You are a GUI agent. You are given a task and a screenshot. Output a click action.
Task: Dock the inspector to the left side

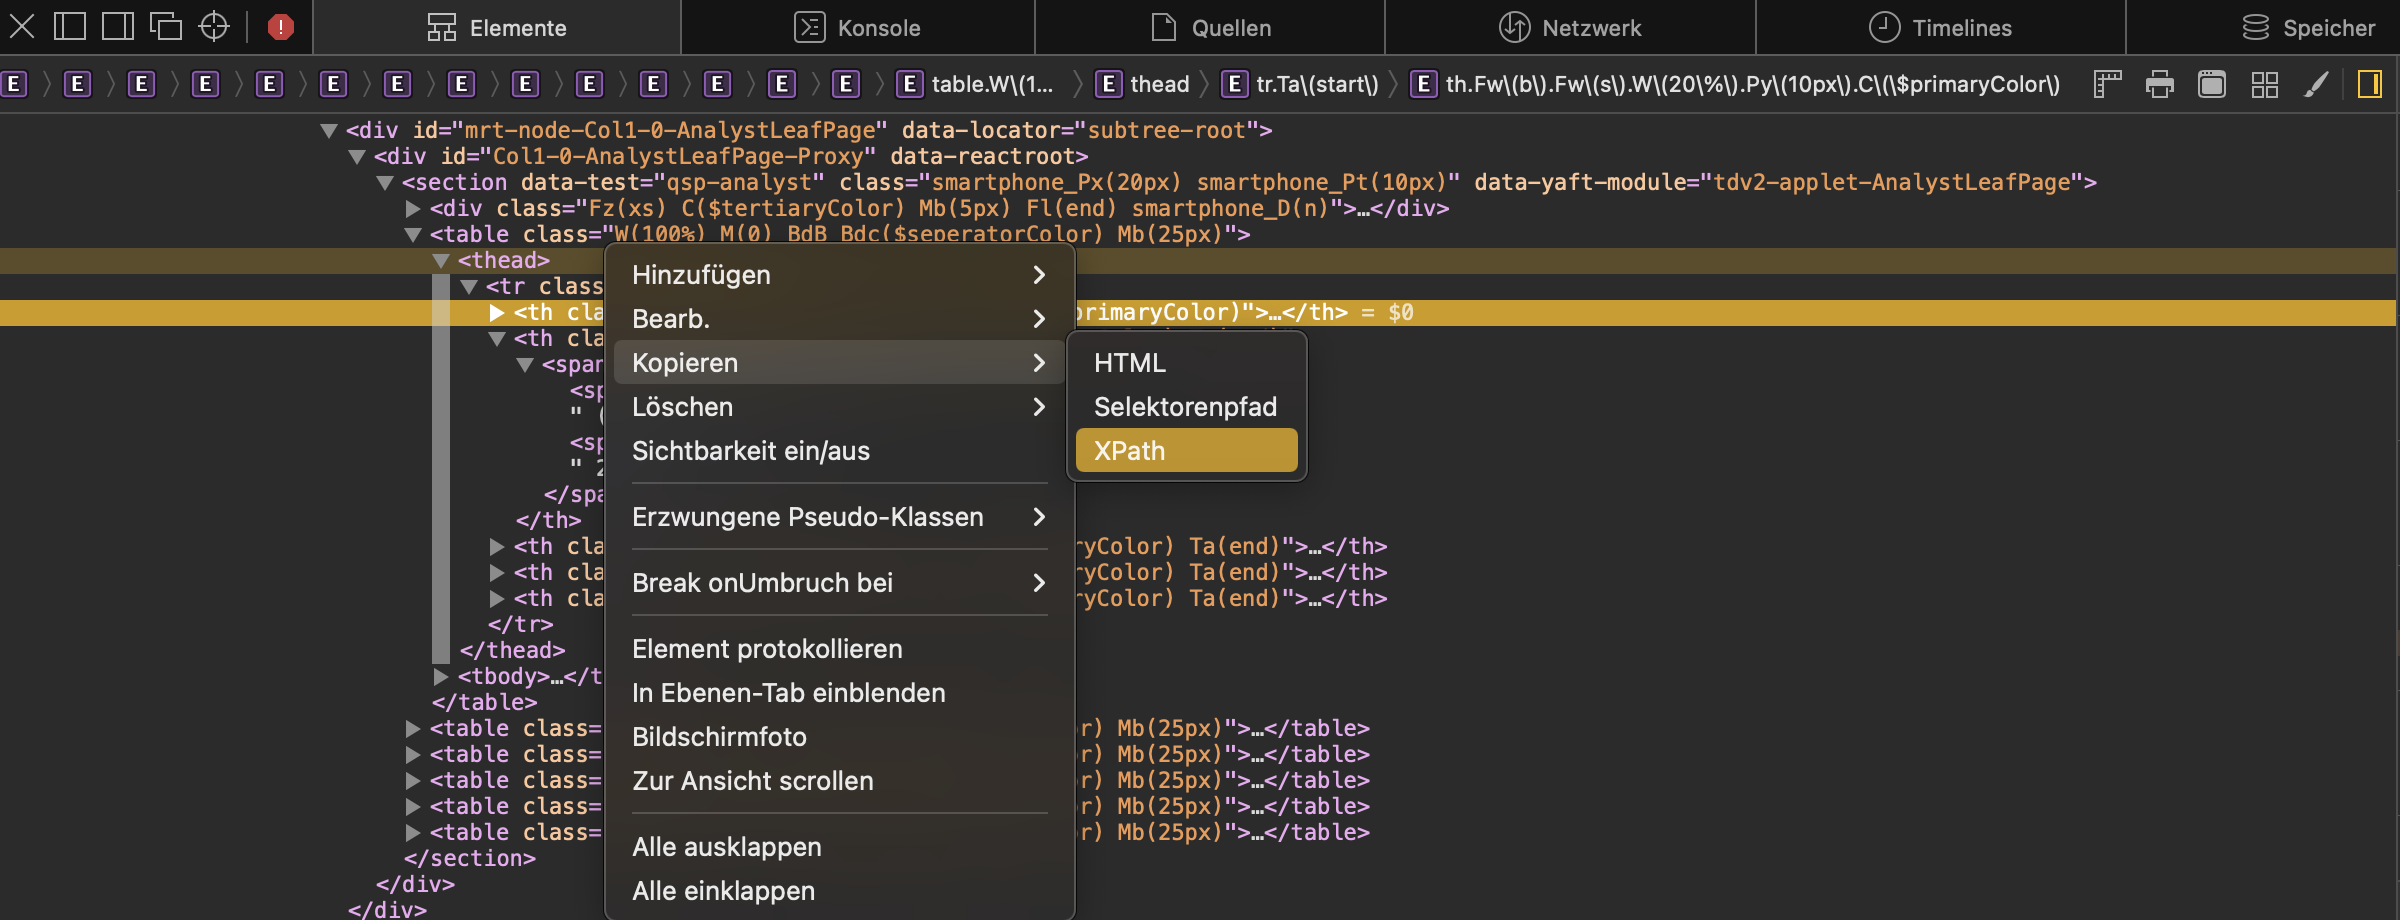[69, 27]
